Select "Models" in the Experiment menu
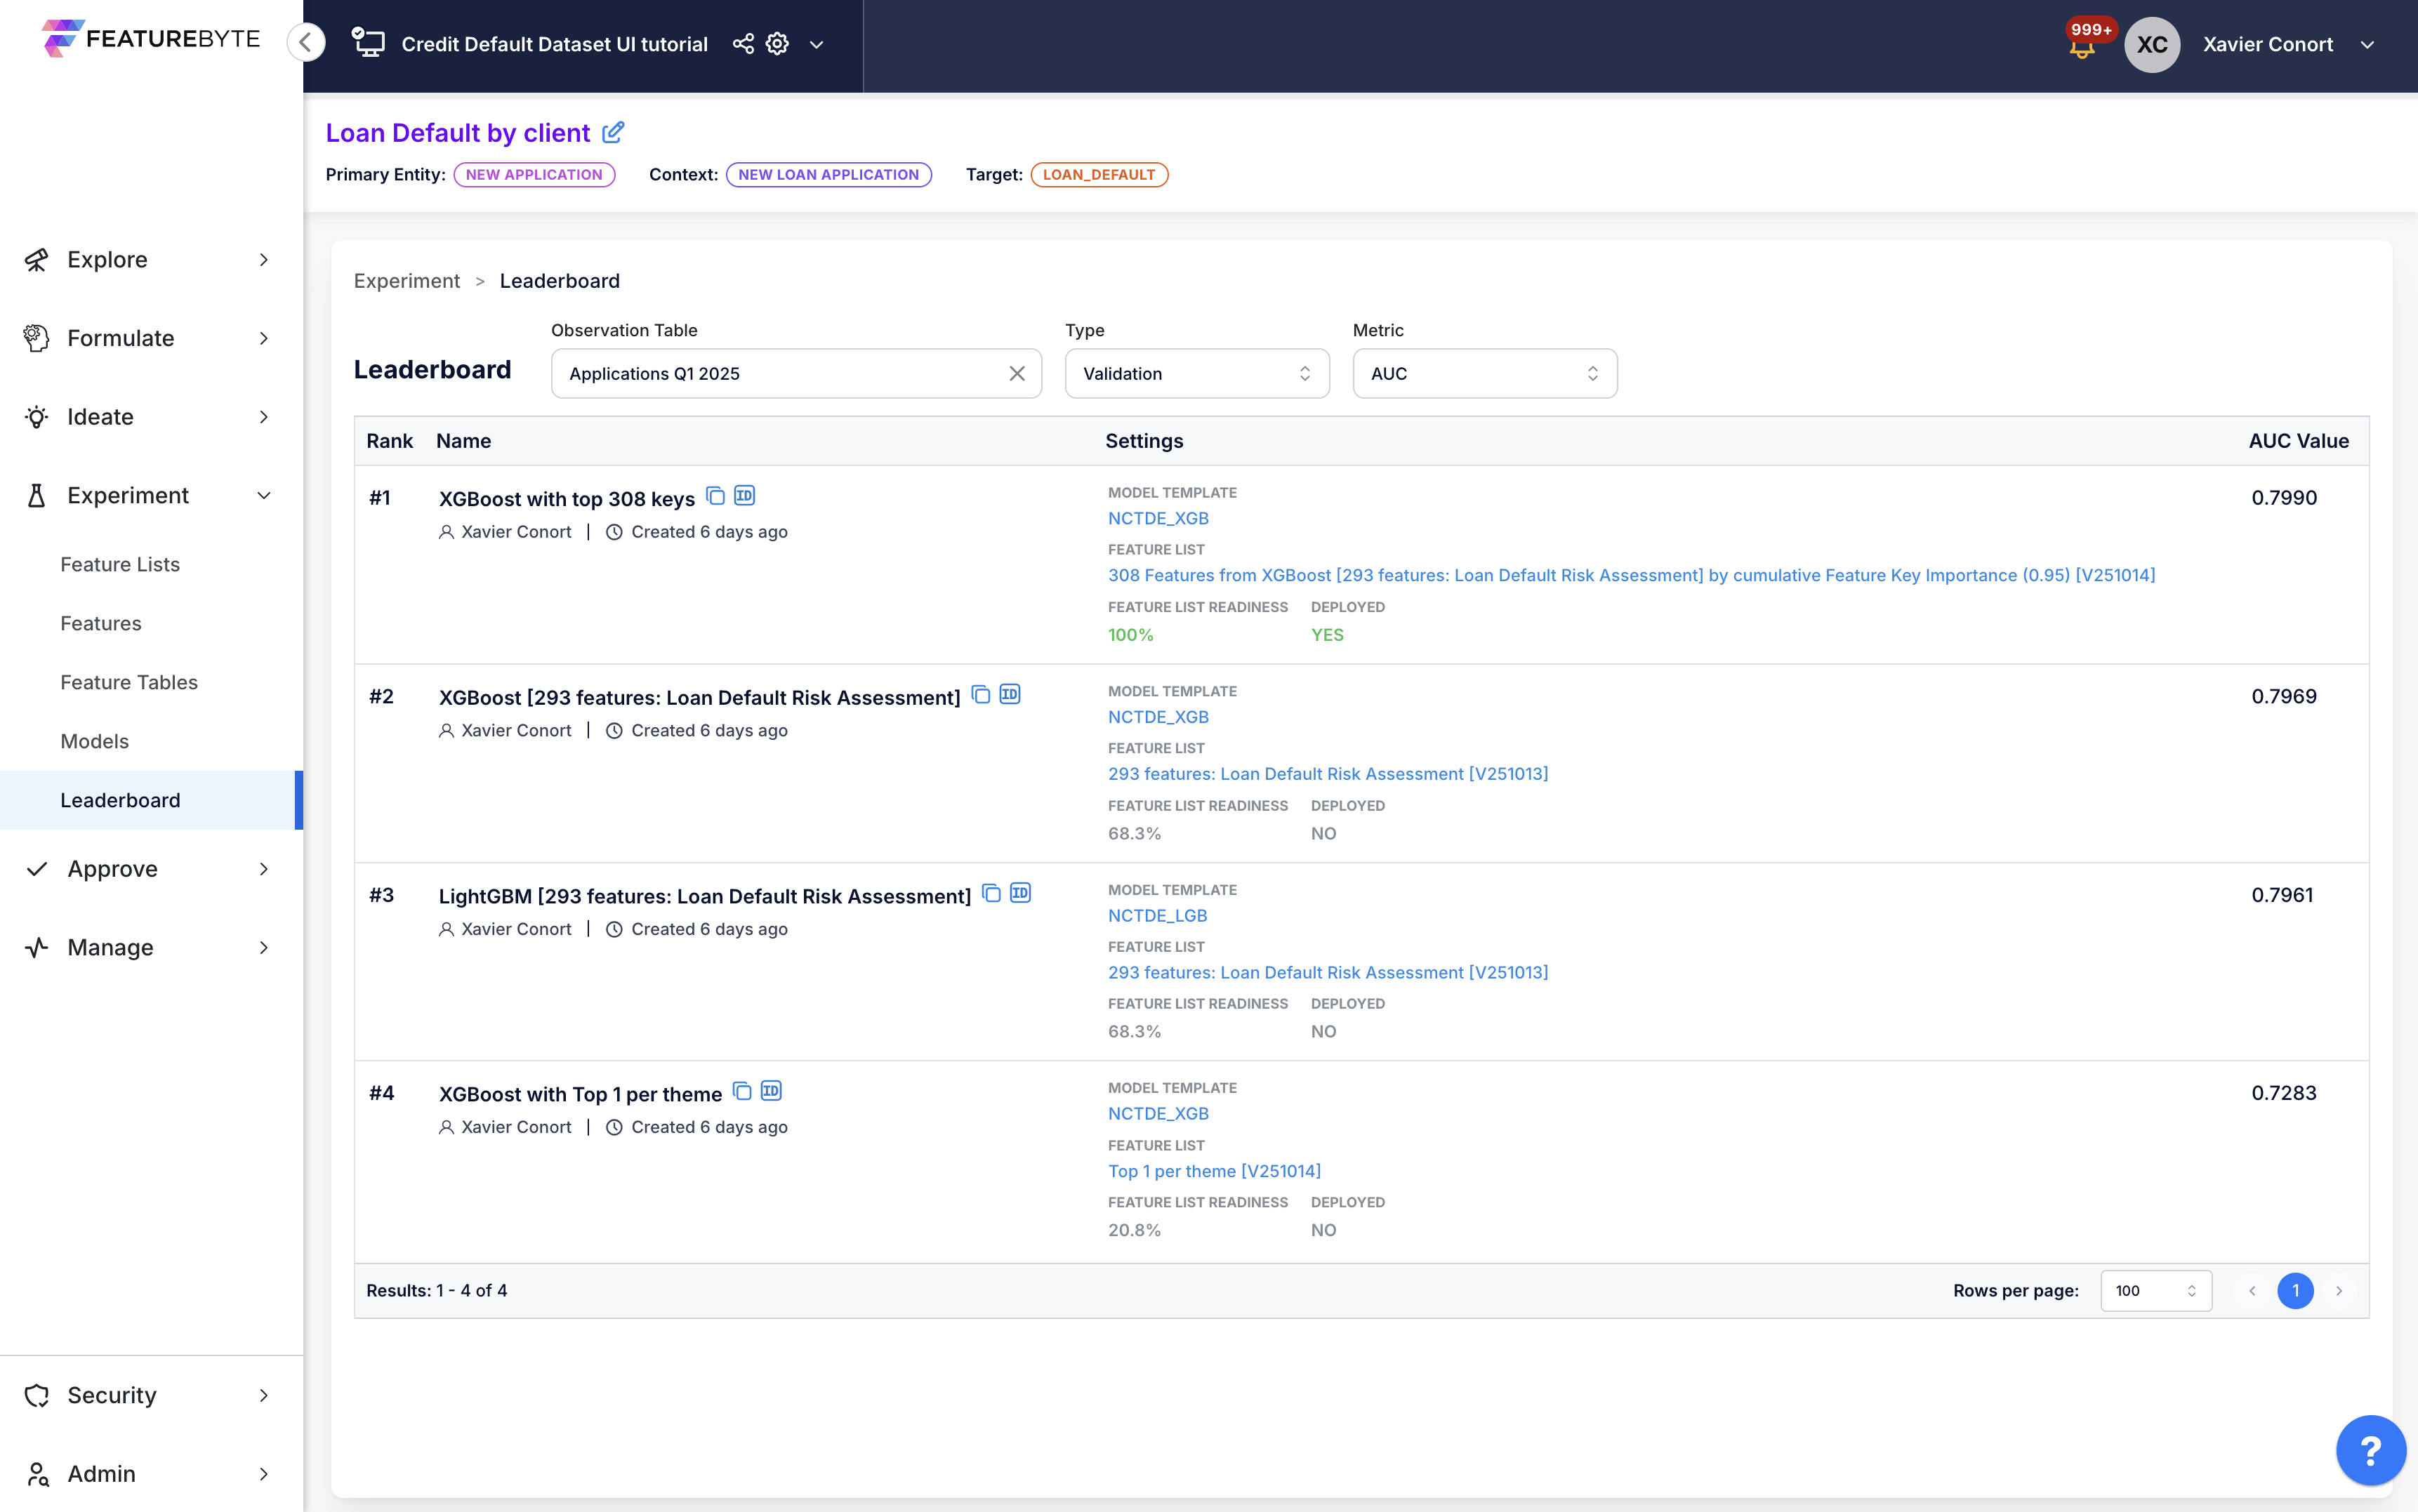This screenshot has height=1512, width=2418. coord(95,741)
